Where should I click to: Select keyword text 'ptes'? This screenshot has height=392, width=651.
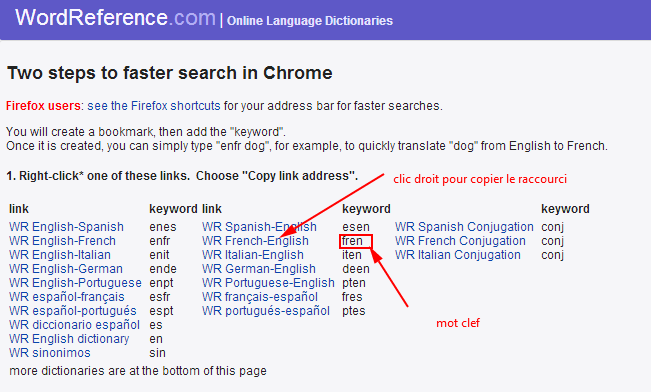(354, 311)
